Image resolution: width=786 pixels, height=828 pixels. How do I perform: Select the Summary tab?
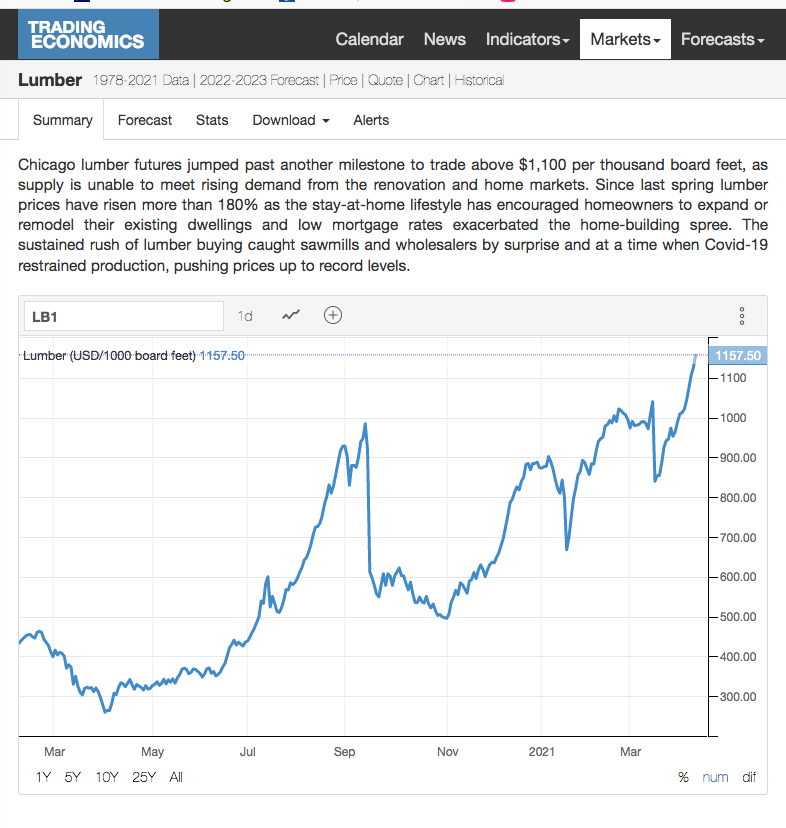tap(62, 120)
